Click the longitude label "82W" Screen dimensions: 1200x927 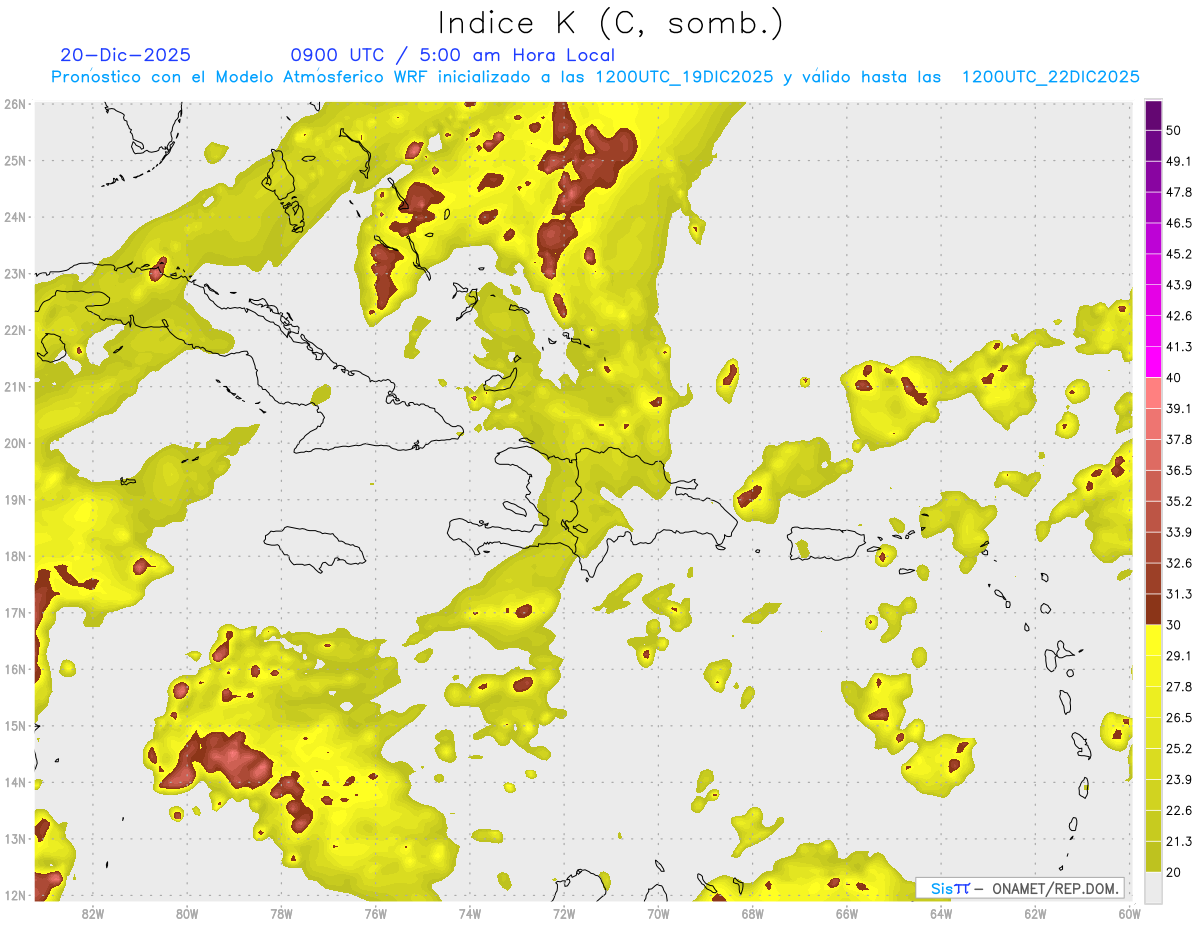pos(92,913)
